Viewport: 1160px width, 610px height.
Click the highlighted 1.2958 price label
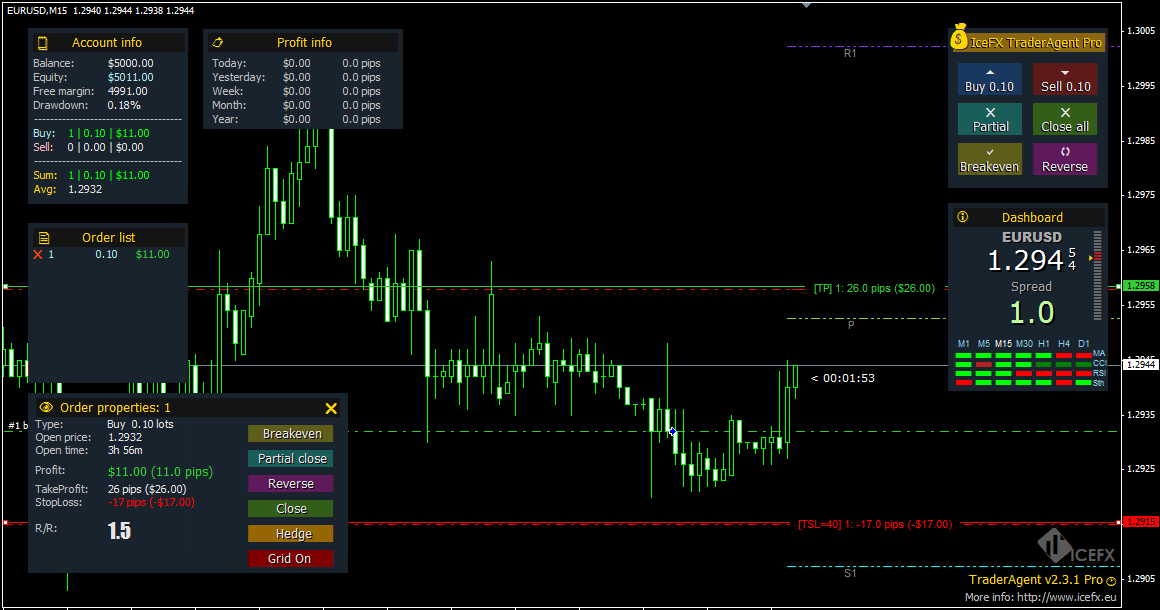tap(1140, 285)
